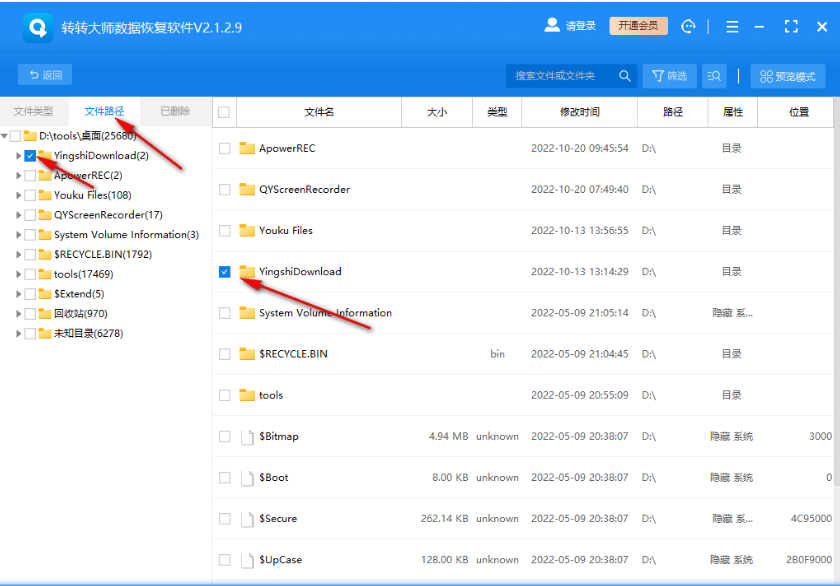Viewport: 840px width, 586px height.
Task: Expand the tools(17469) tree node
Action: point(18,274)
